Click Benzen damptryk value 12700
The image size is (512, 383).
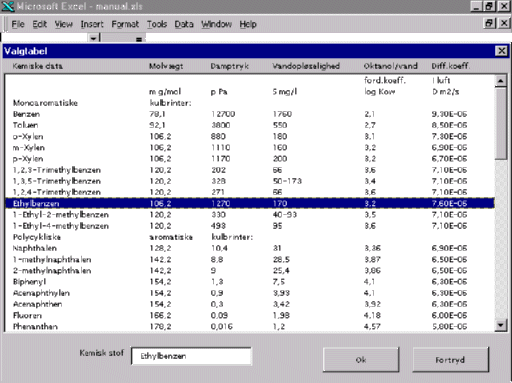(223, 114)
